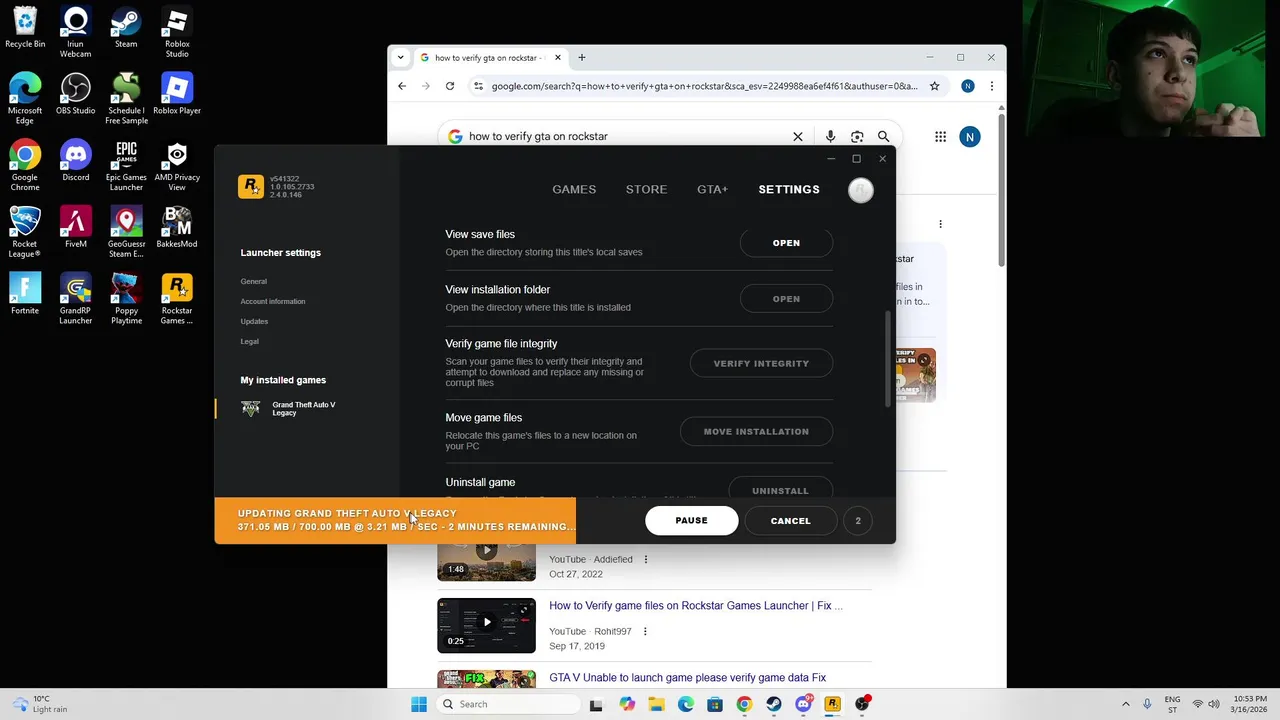Open the Recycle Bin desktop icon

25,28
